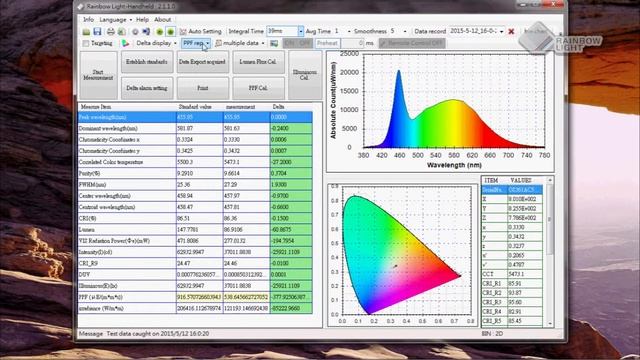The width and height of the screenshot is (640, 360).
Task: Open the Avg Time dropdown arrow
Action: click(349, 31)
